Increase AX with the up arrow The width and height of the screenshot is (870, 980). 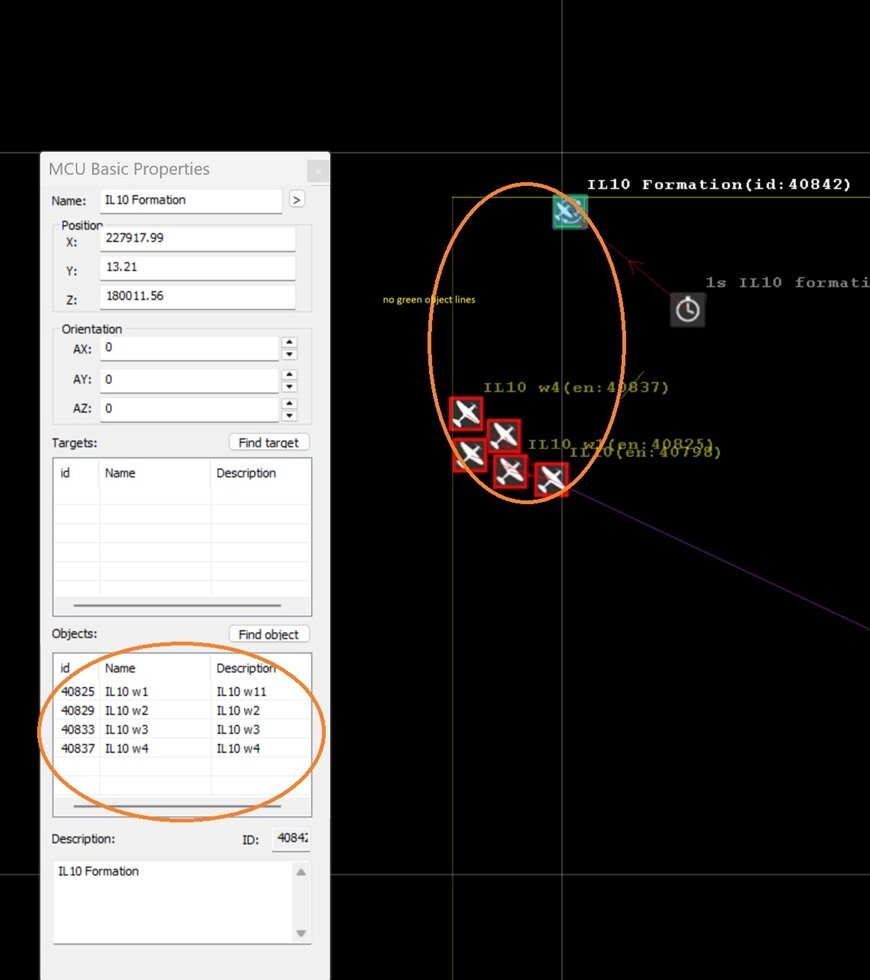289,342
